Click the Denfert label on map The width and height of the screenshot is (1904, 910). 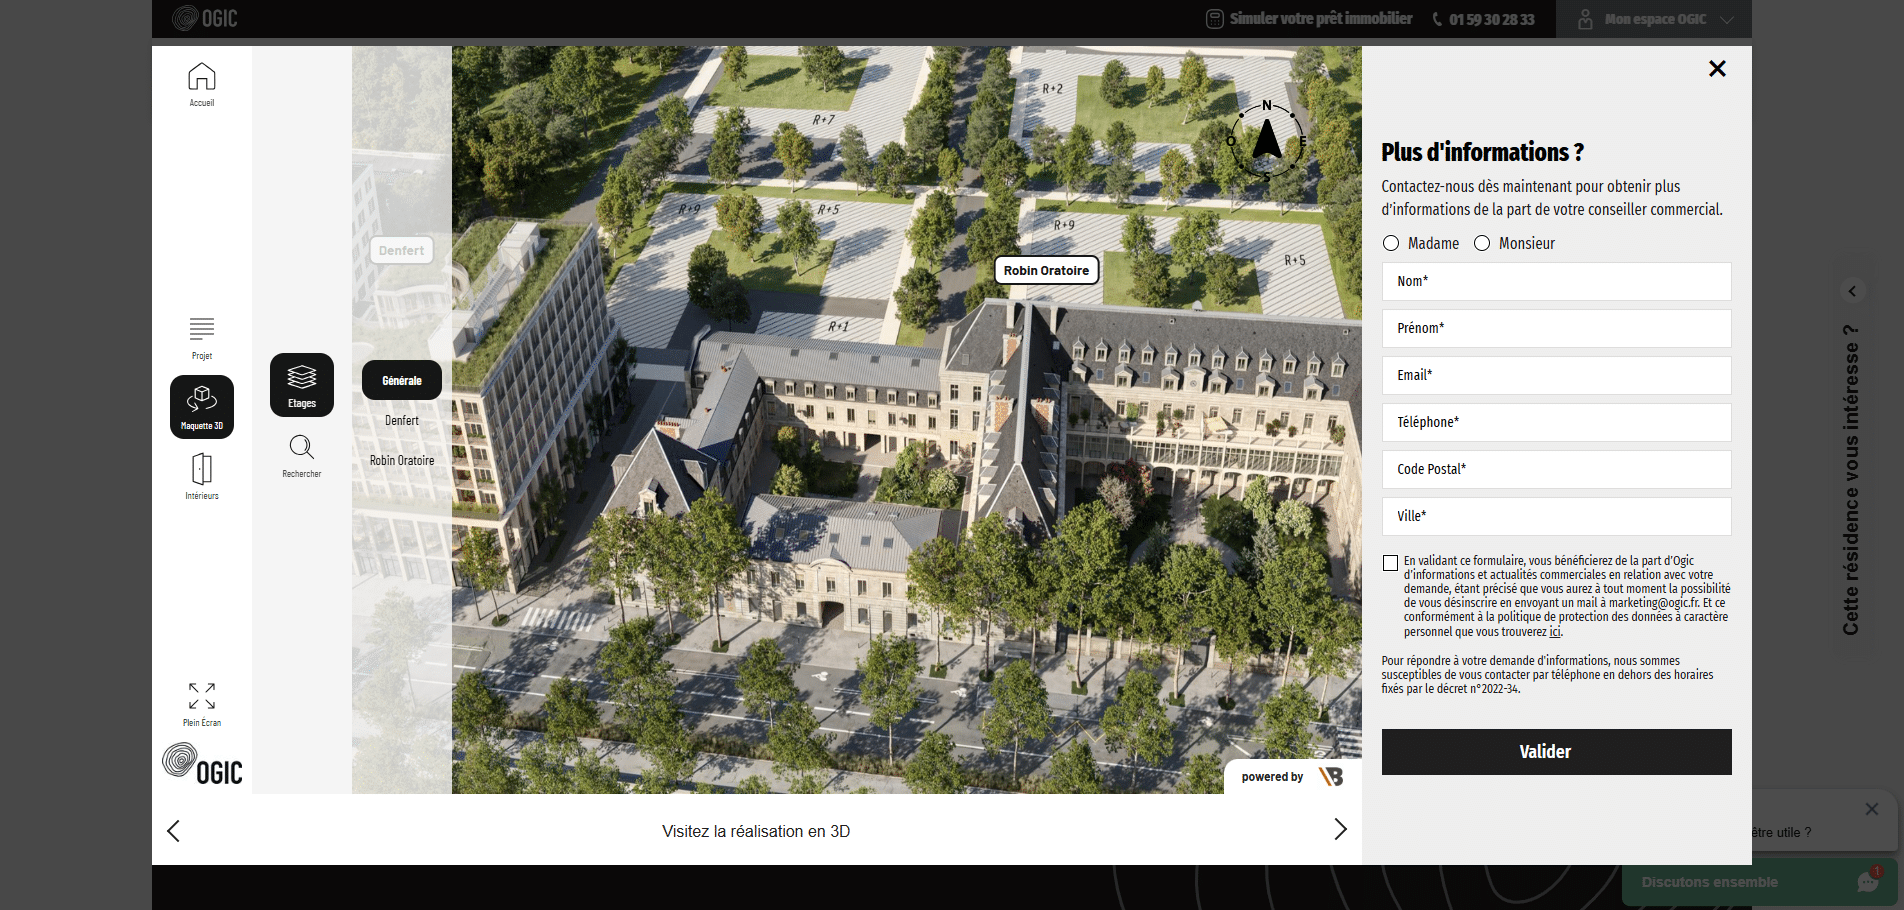tap(401, 250)
